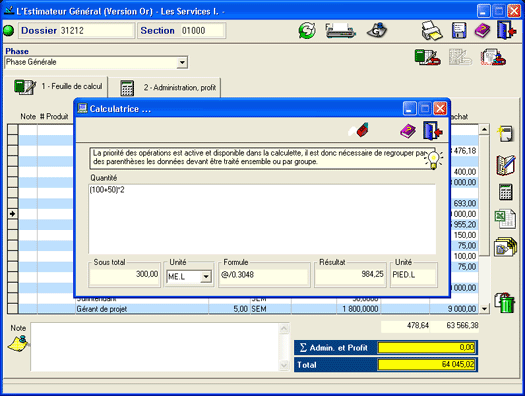Click the Quantité text area with (100+50)*2

pos(262,219)
